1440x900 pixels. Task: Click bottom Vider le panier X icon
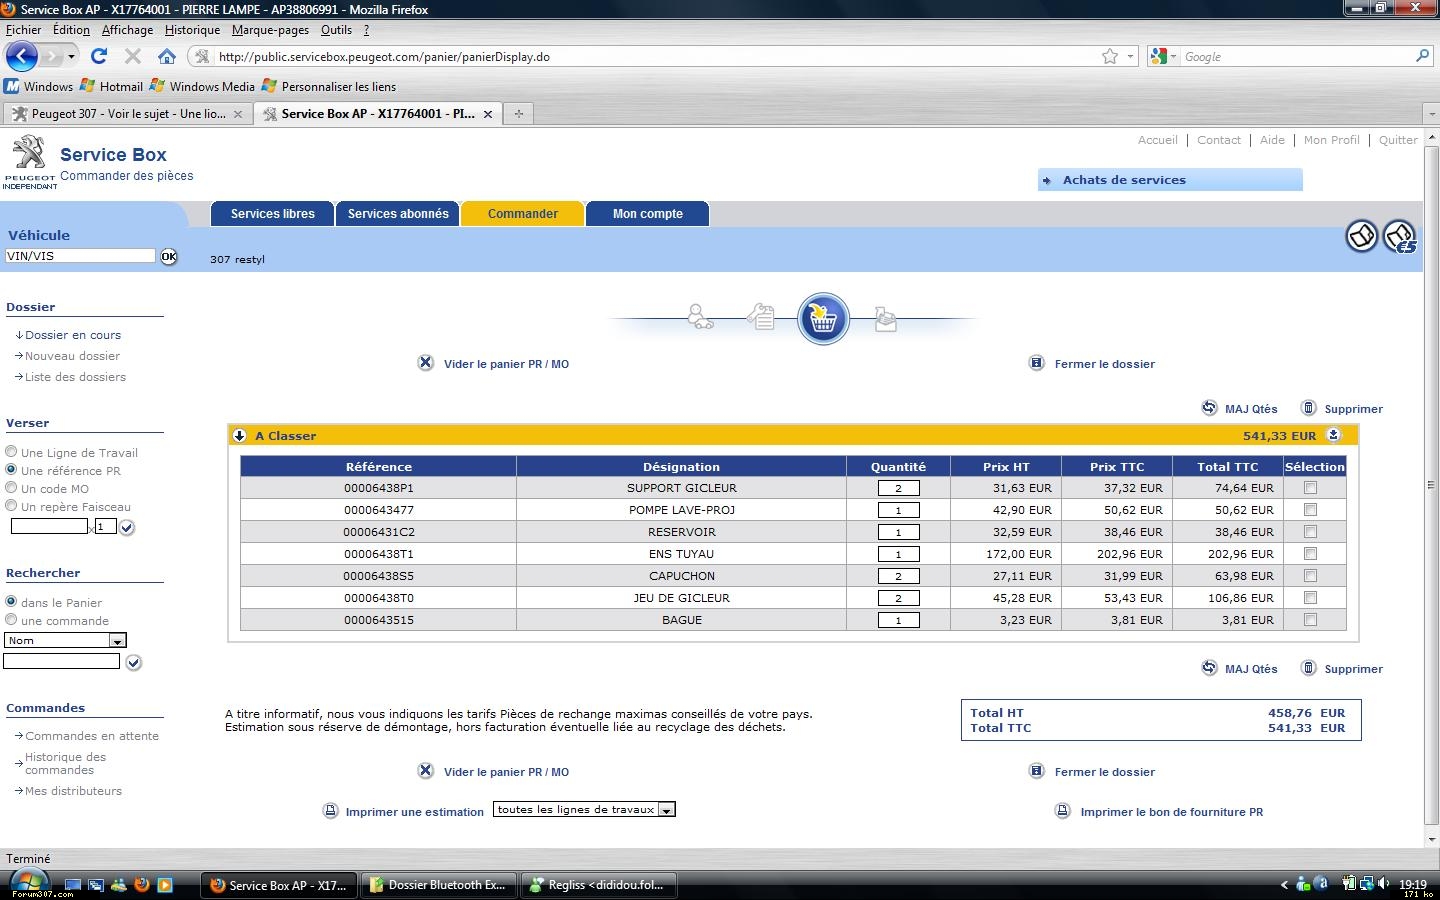426,771
